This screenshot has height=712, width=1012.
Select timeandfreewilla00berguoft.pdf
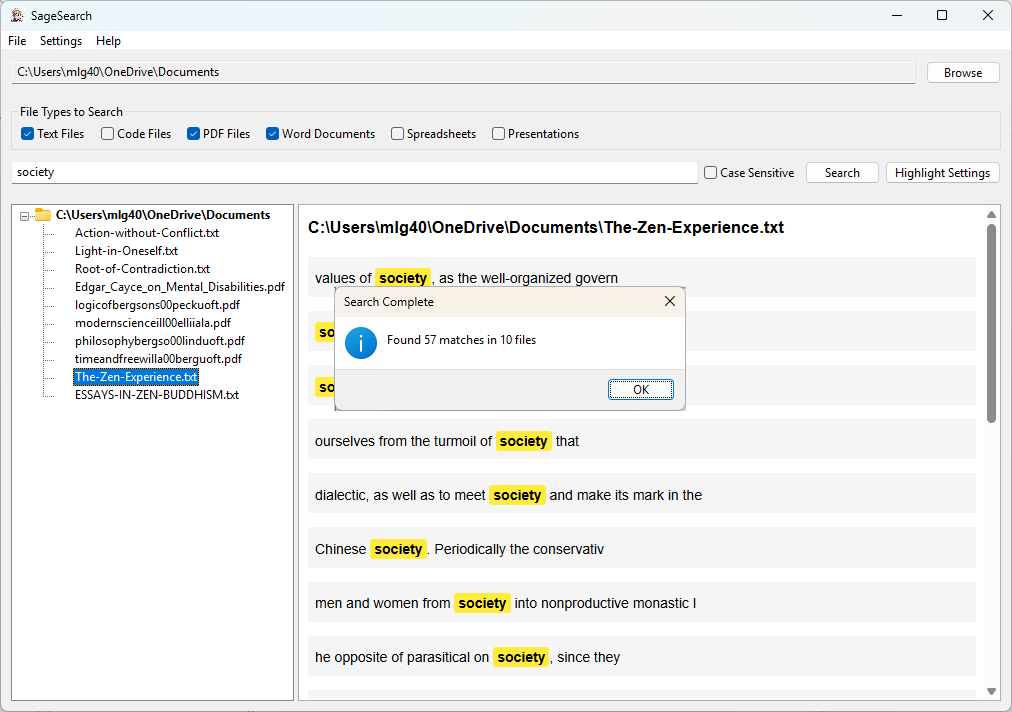(158, 359)
